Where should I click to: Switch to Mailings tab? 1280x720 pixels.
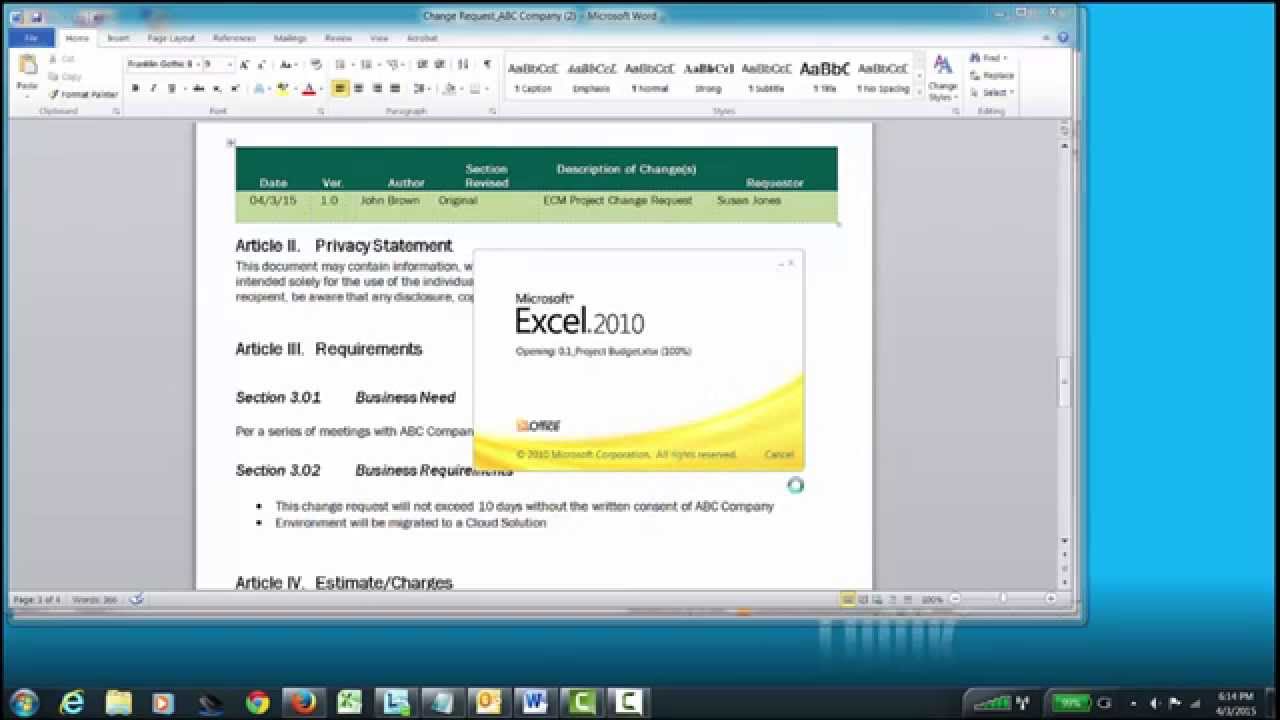pyautogui.click(x=290, y=38)
